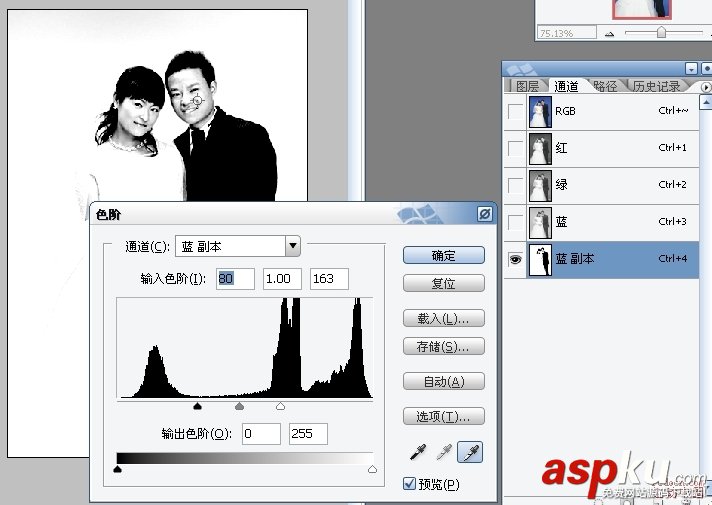Click the white output level slider triangle
712x505 pixels.
(x=372, y=469)
